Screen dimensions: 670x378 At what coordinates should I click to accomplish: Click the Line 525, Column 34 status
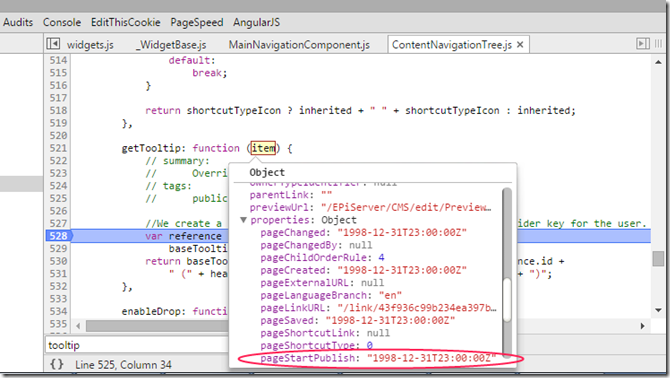pos(123,365)
